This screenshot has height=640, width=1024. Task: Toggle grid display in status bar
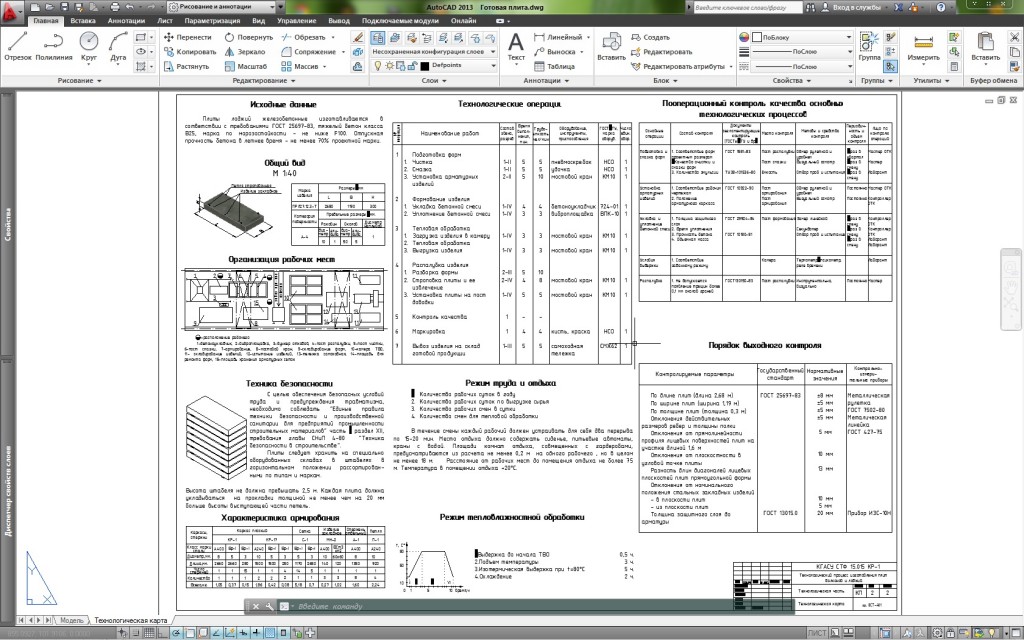point(150,632)
